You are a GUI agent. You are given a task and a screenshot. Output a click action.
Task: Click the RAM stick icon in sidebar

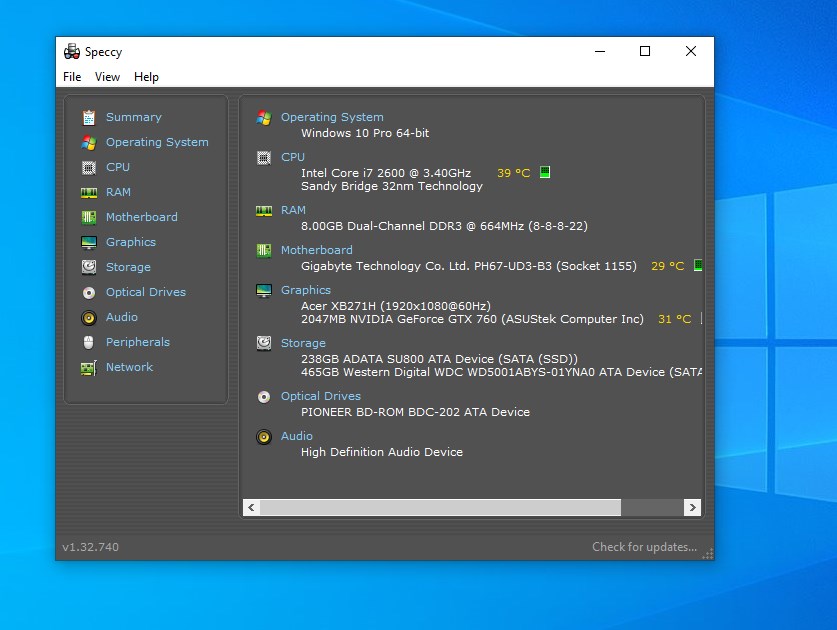89,192
